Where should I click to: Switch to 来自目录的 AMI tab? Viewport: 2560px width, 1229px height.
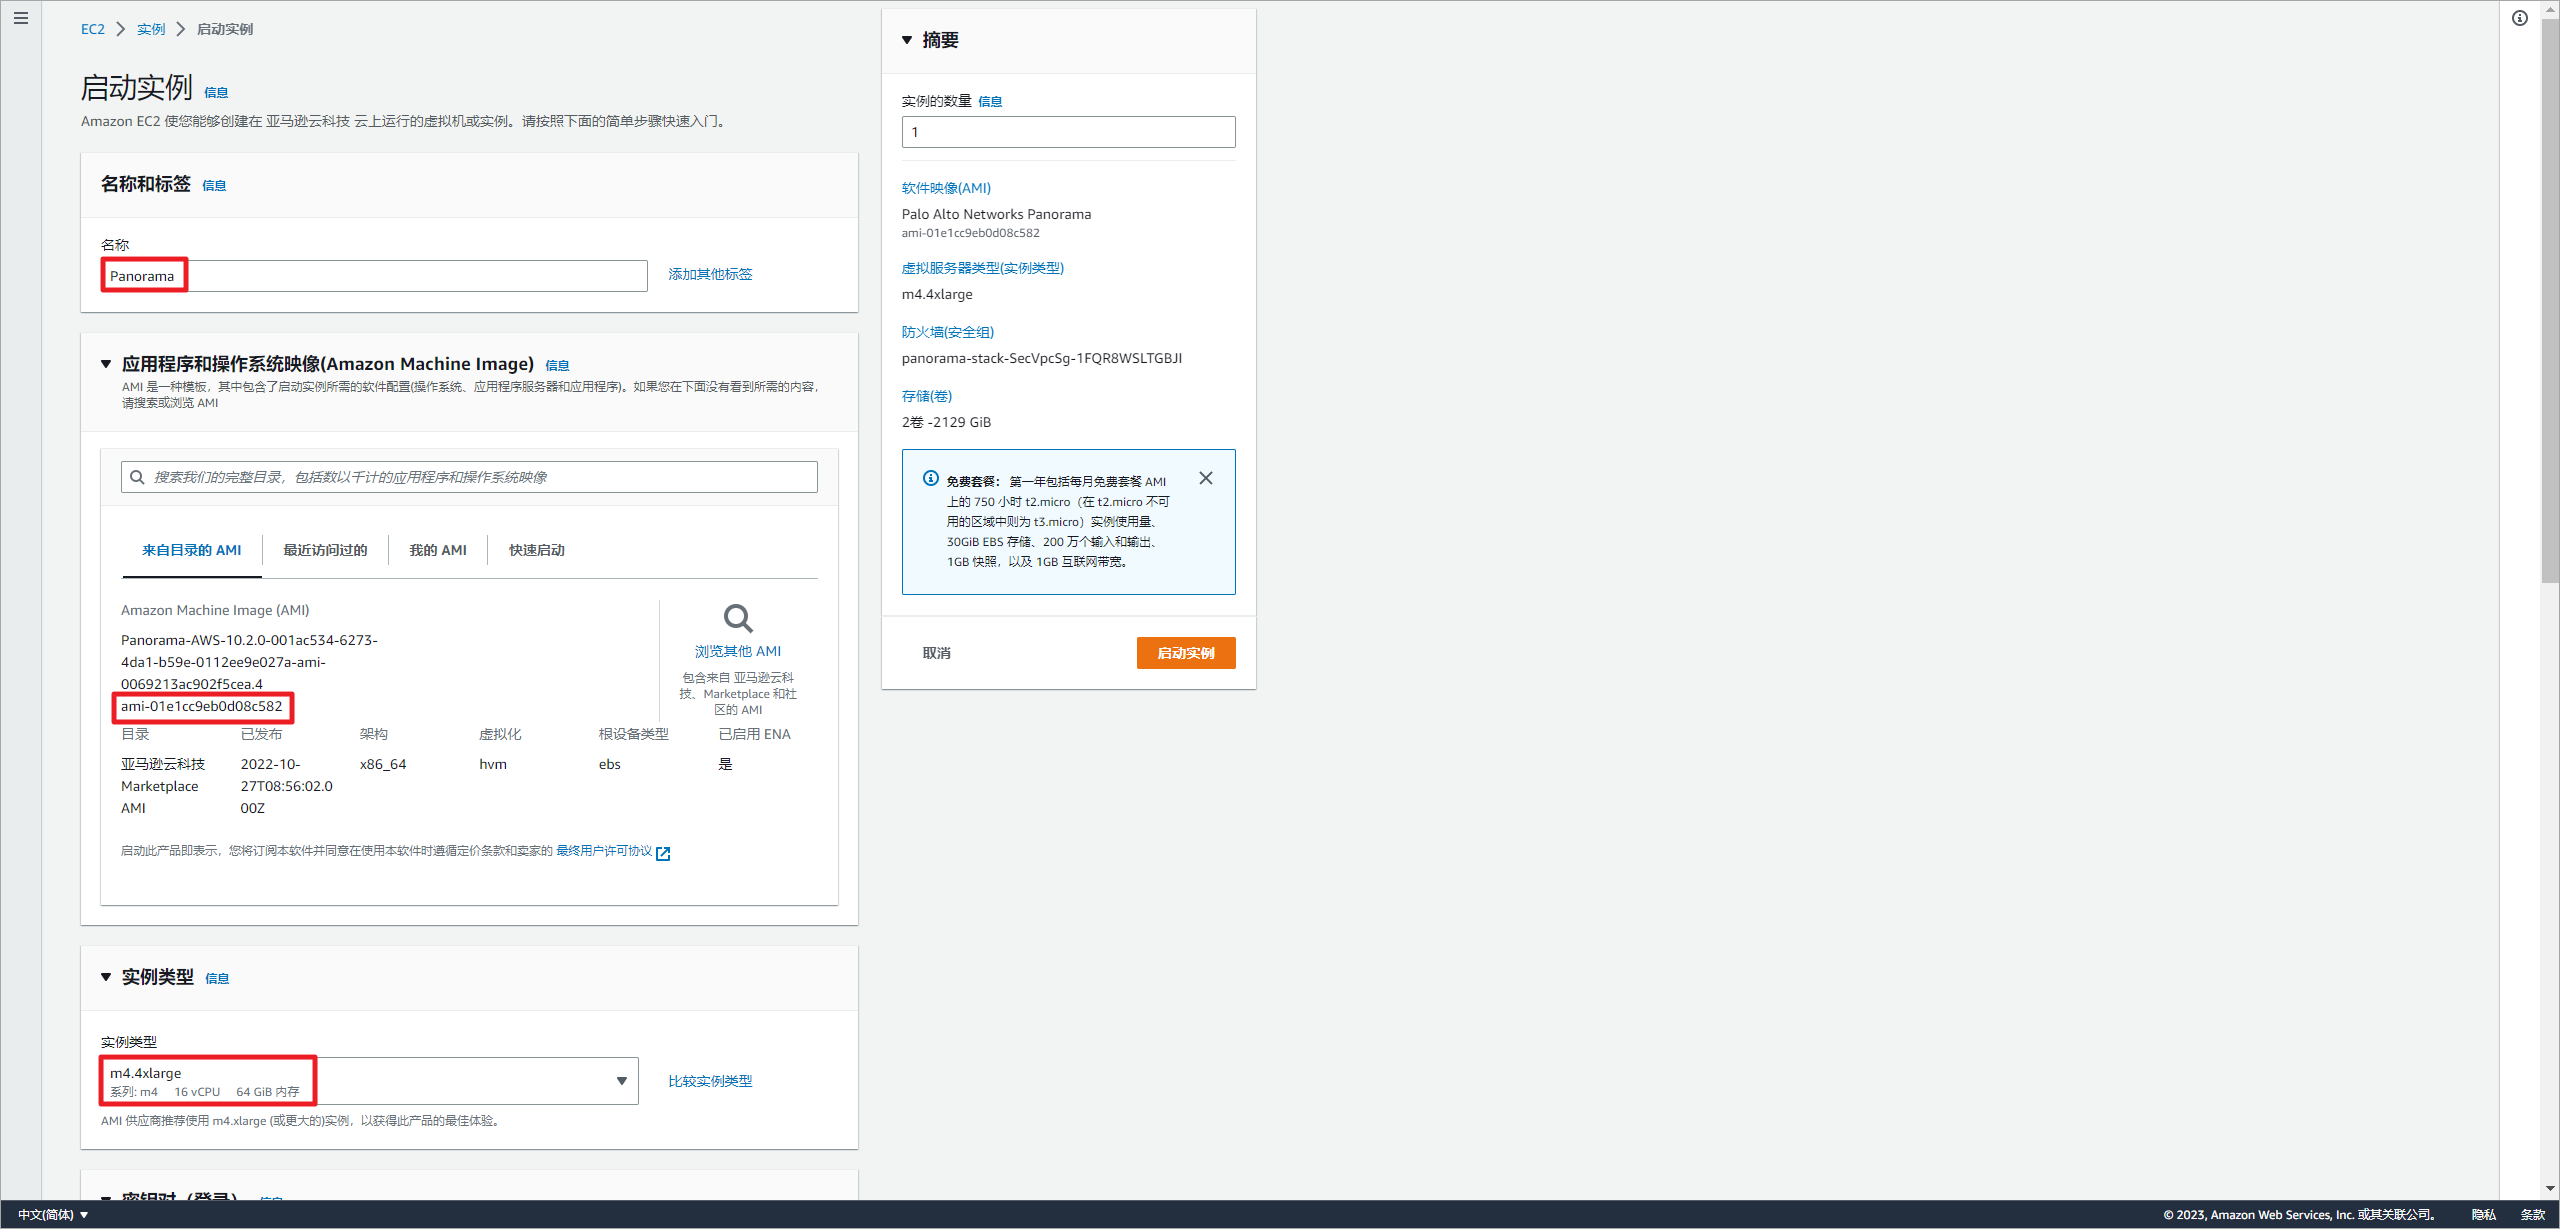(x=192, y=550)
